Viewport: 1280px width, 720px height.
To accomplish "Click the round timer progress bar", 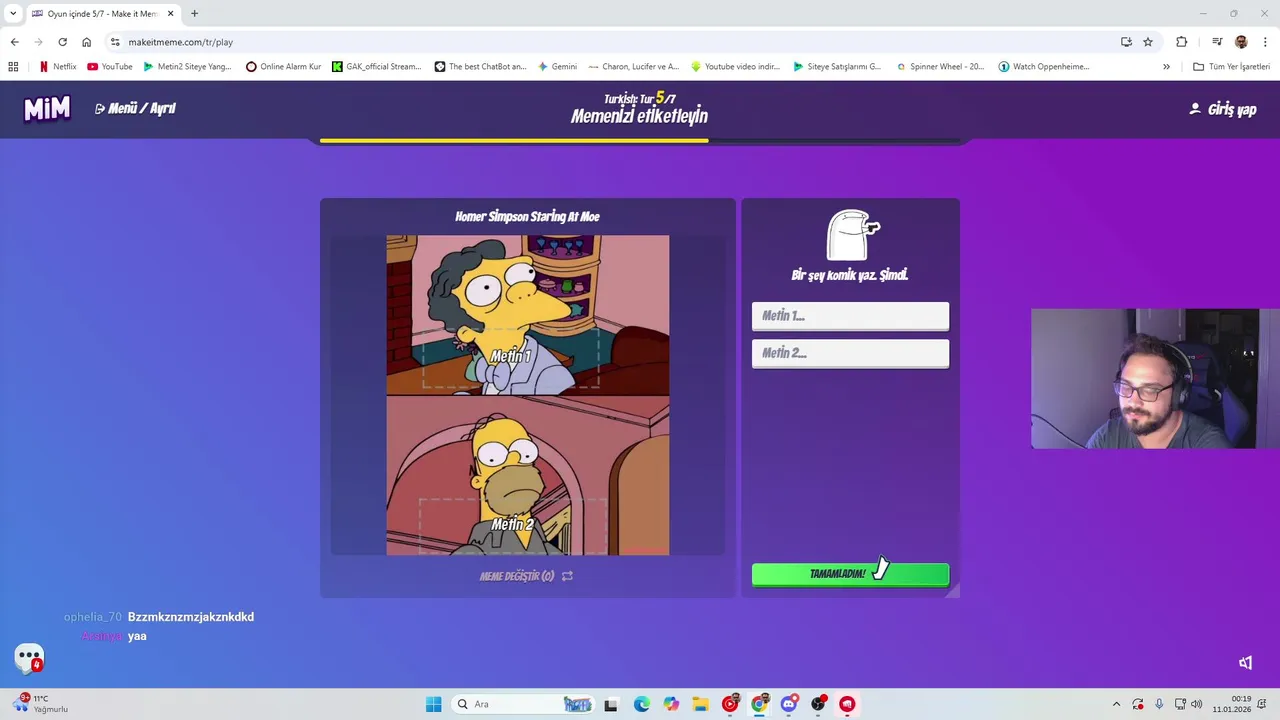I will (x=640, y=141).
